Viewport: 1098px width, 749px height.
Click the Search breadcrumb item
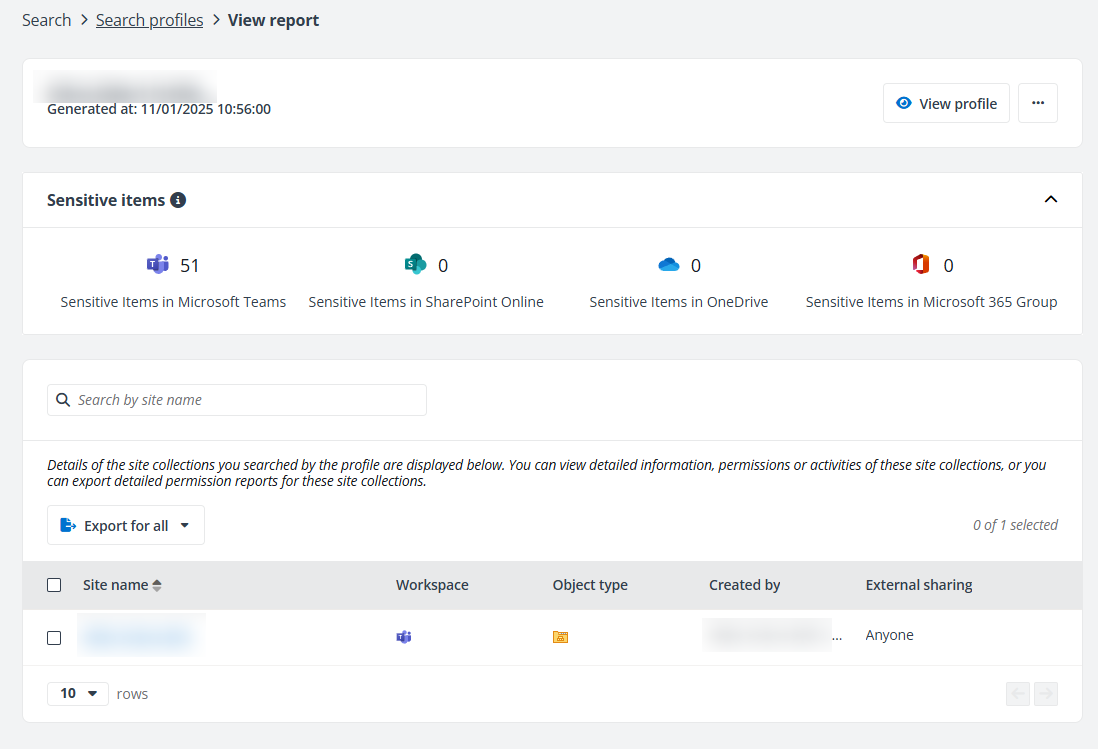tap(46, 20)
